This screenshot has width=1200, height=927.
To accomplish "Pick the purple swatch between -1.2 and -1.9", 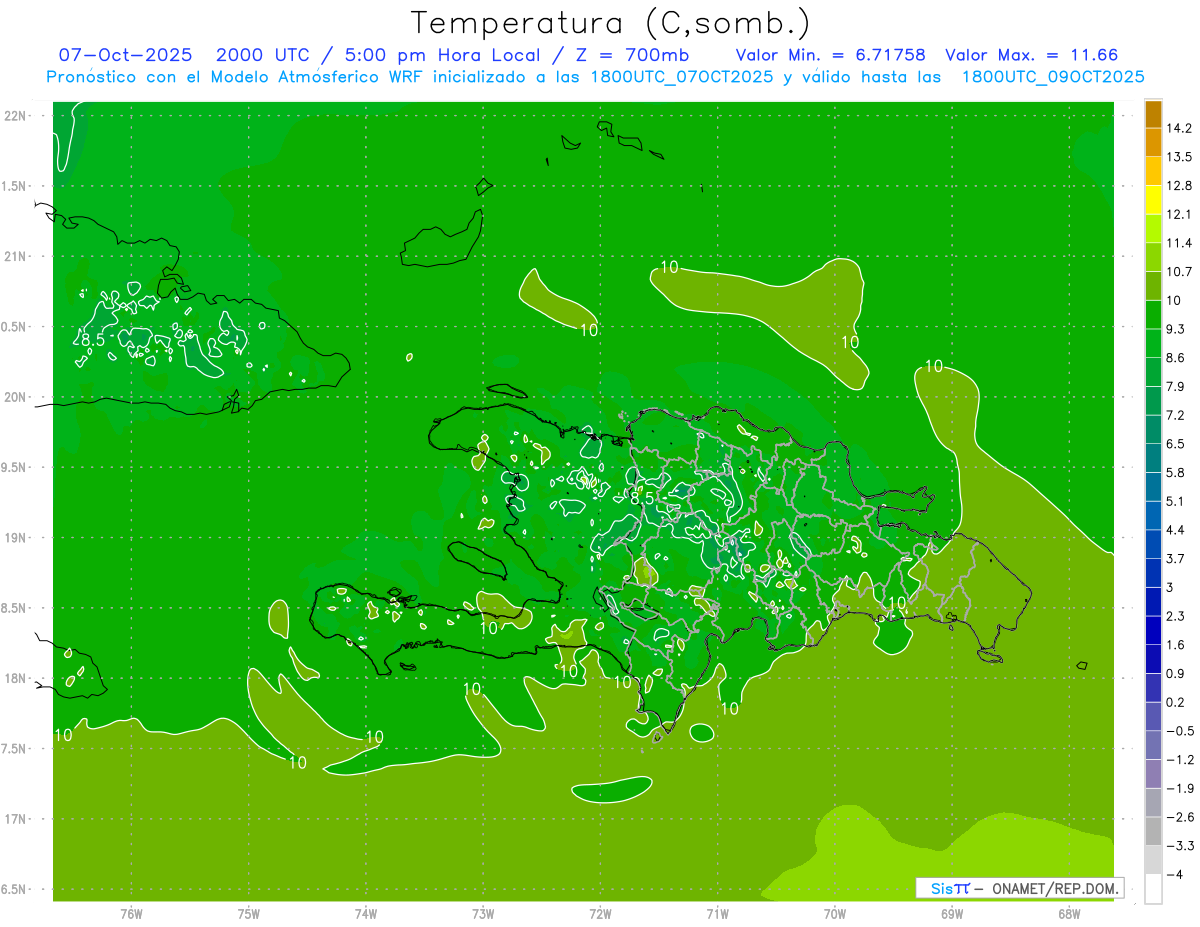I will [1153, 774].
